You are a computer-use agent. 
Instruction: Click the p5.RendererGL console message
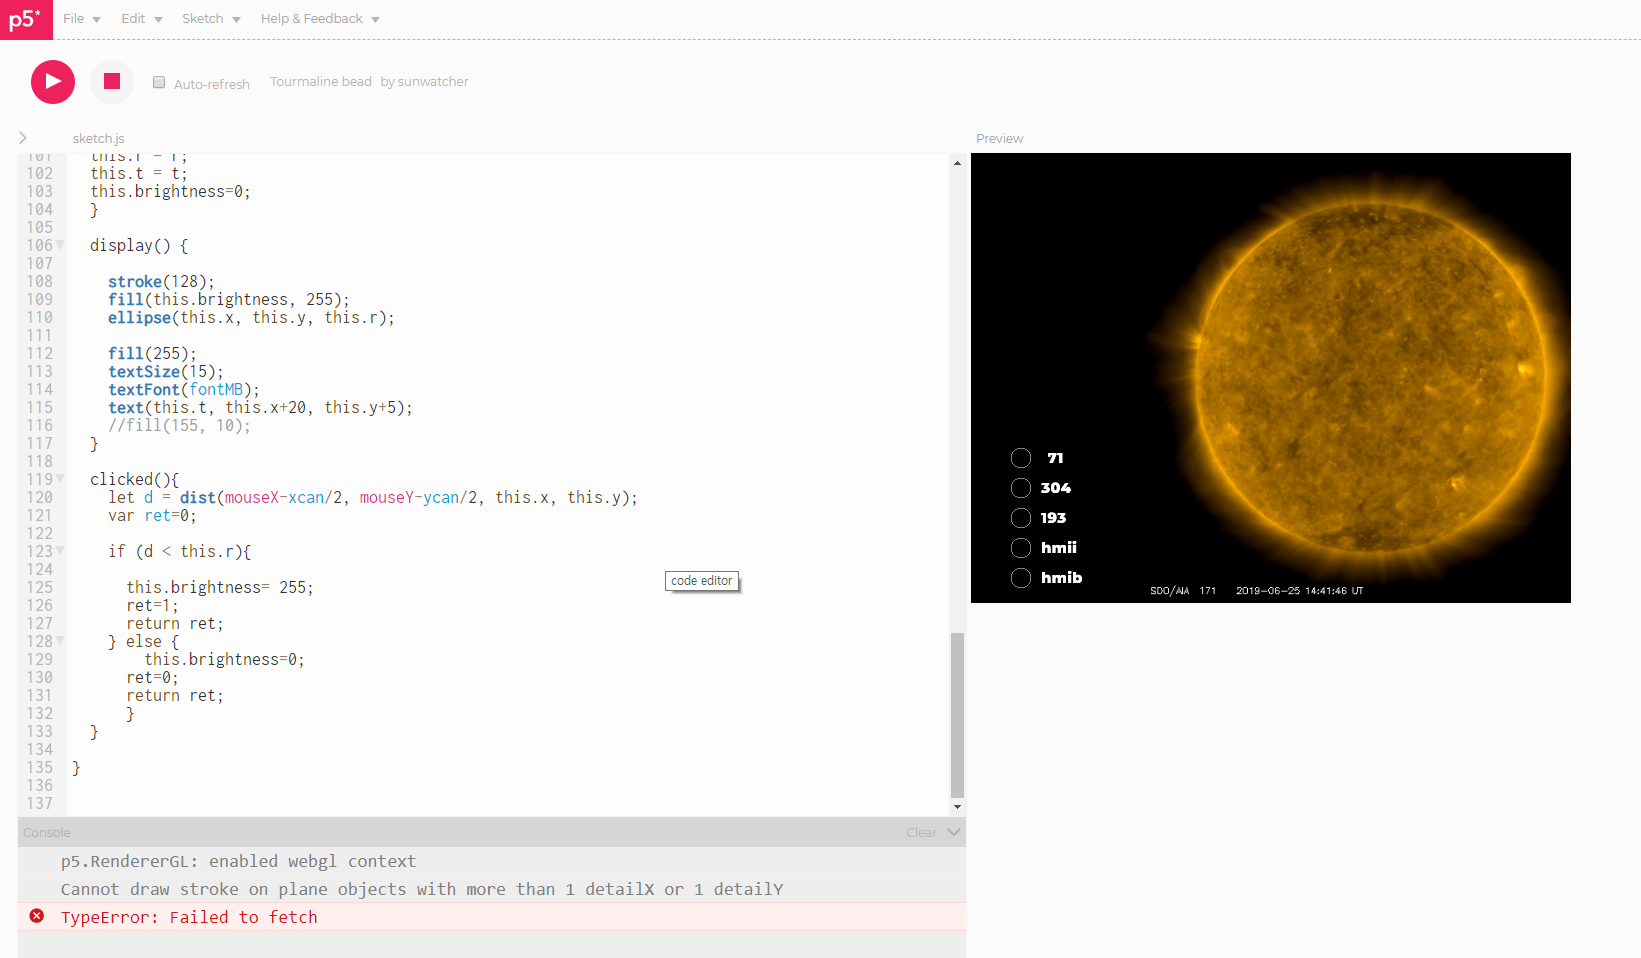(238, 861)
